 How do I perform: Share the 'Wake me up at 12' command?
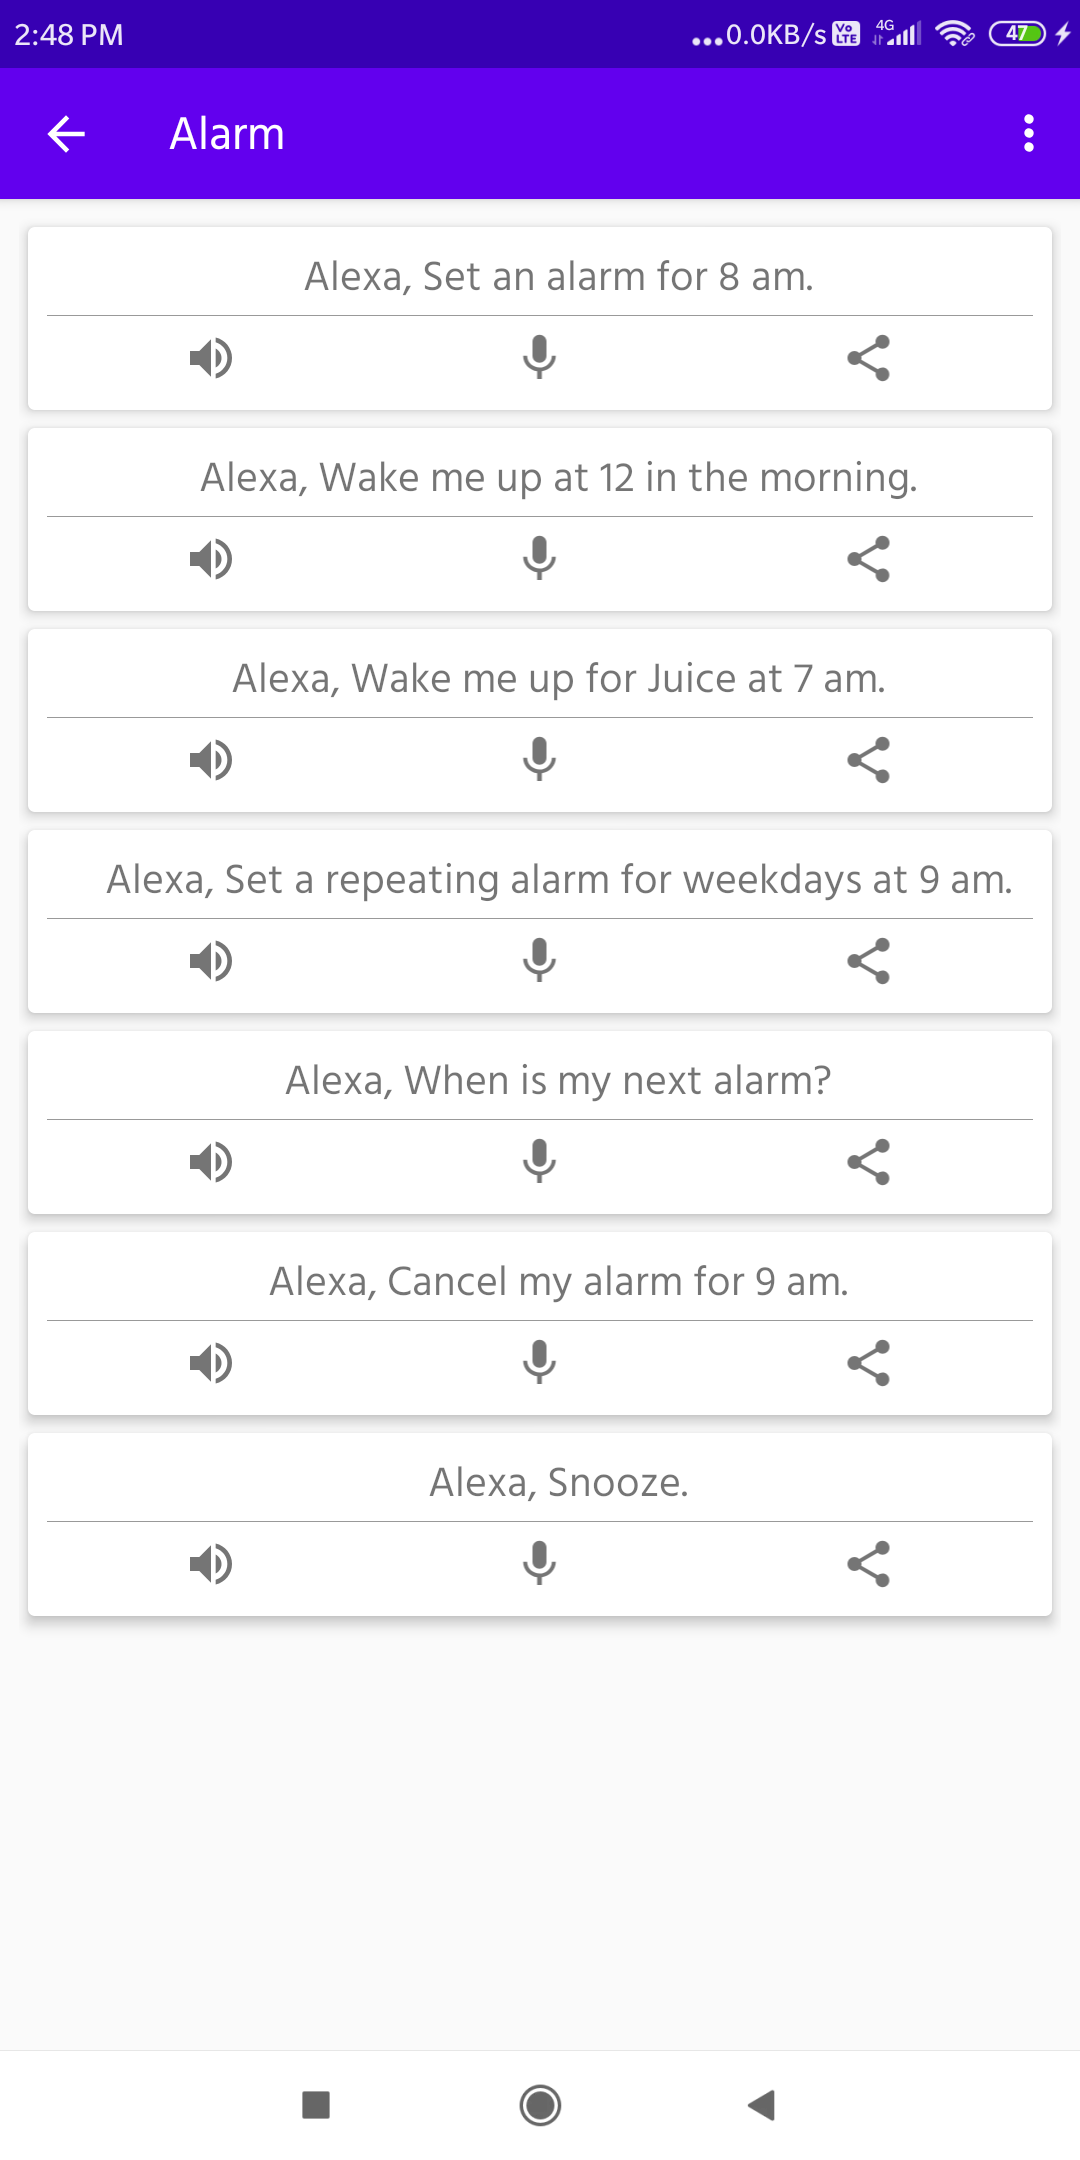(868, 559)
